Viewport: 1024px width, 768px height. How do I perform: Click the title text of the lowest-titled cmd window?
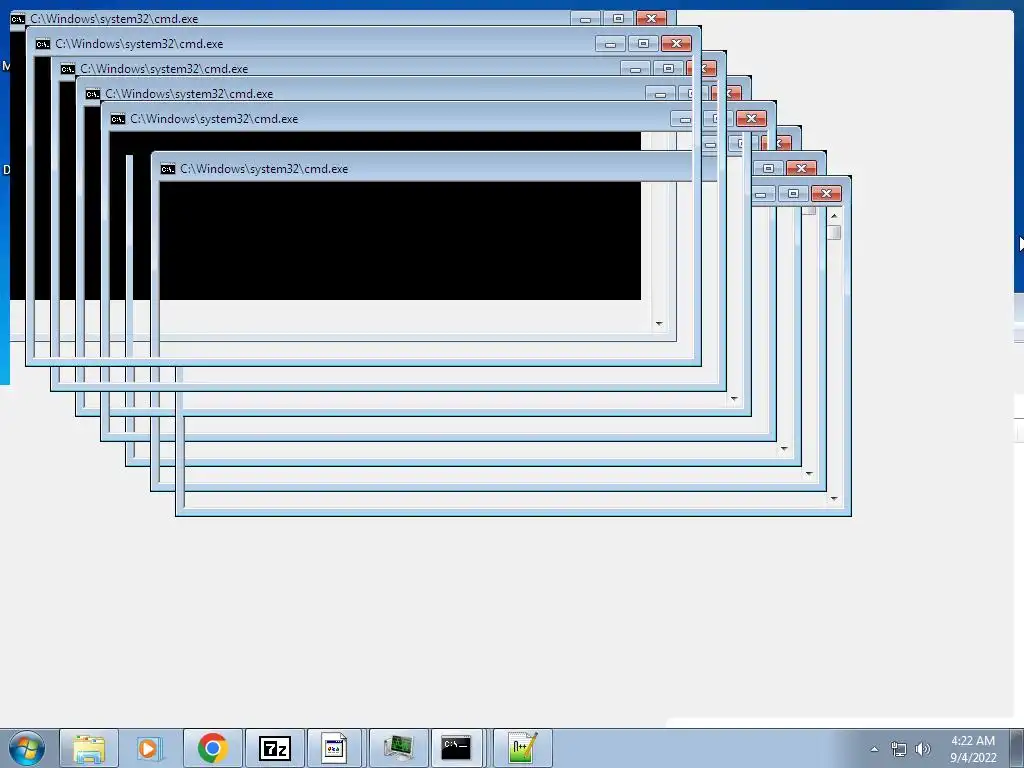click(264, 168)
